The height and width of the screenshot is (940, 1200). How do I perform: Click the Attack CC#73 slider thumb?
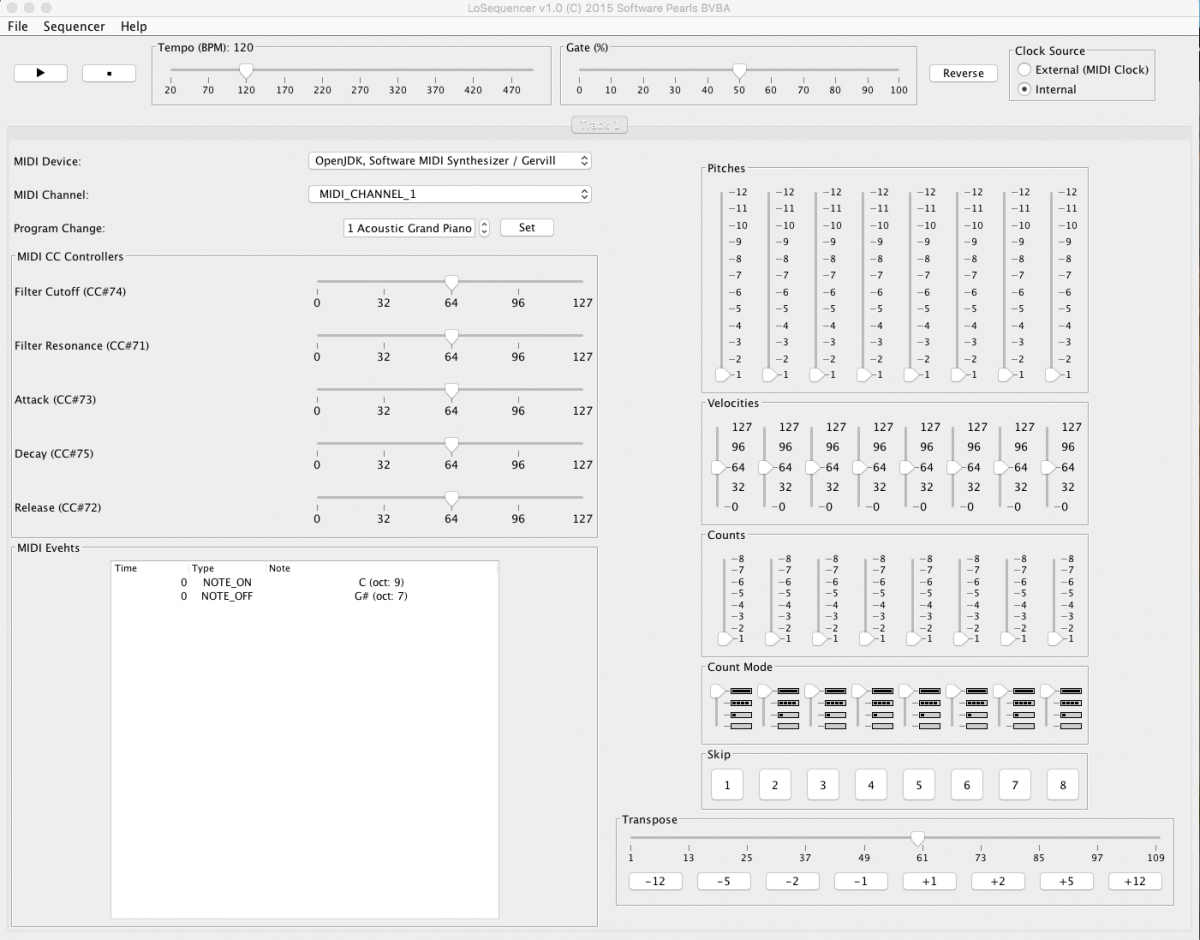pos(451,391)
